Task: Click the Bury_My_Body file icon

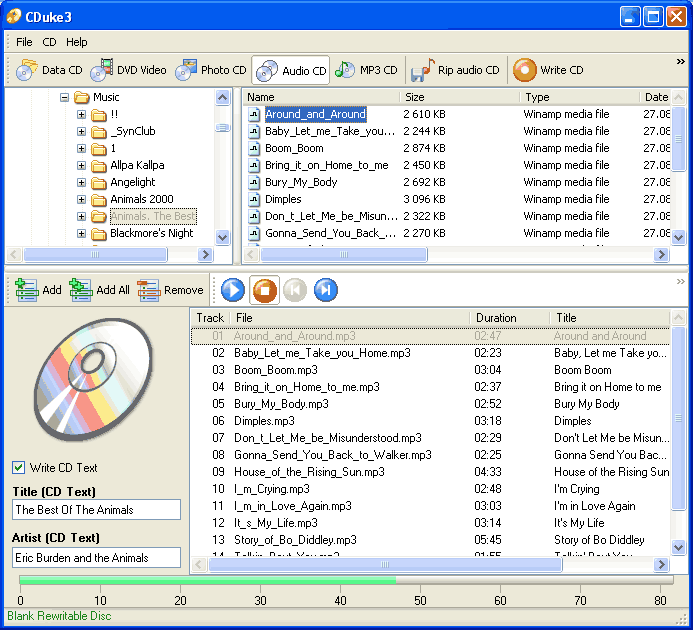Action: tap(254, 182)
